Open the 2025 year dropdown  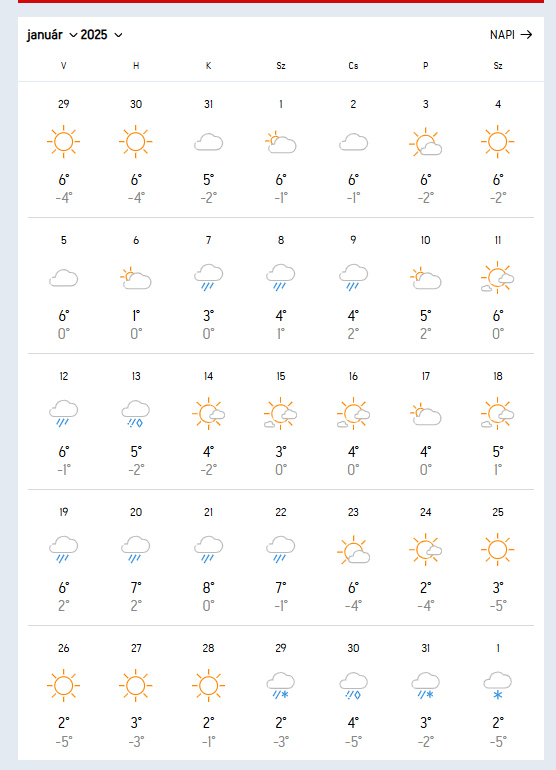click(x=101, y=35)
